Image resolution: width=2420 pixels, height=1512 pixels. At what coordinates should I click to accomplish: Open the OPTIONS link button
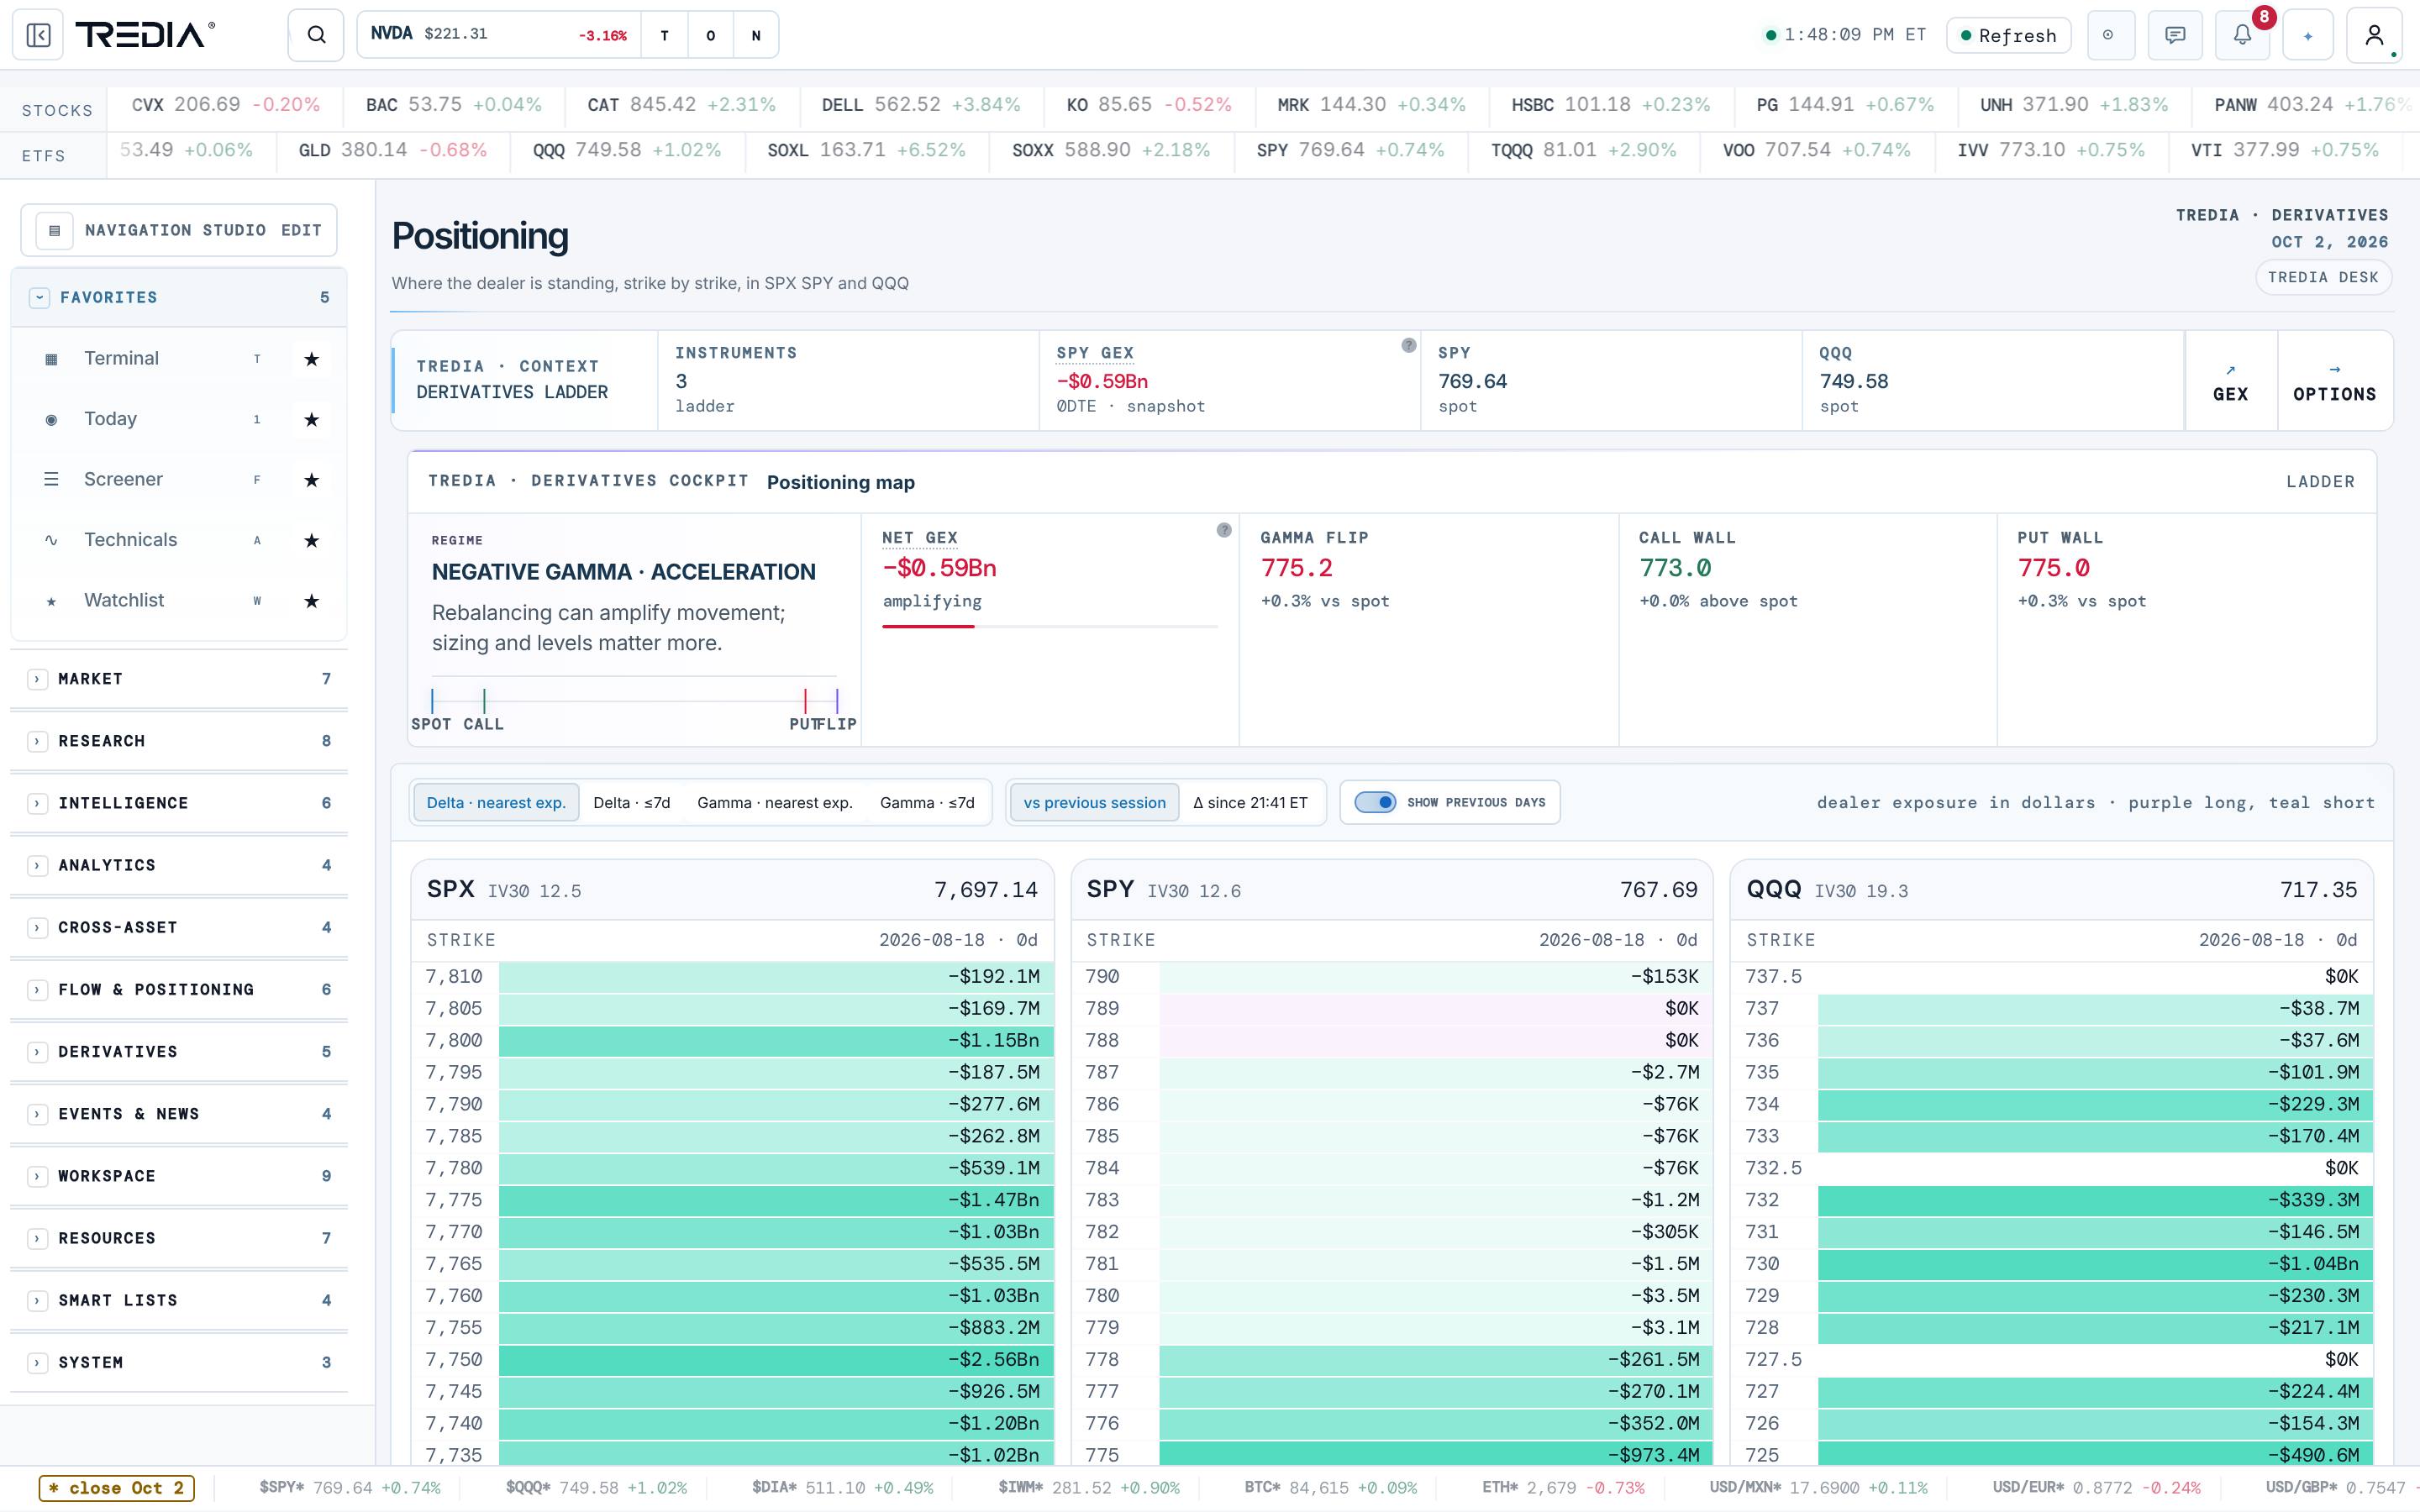pyautogui.click(x=2334, y=381)
